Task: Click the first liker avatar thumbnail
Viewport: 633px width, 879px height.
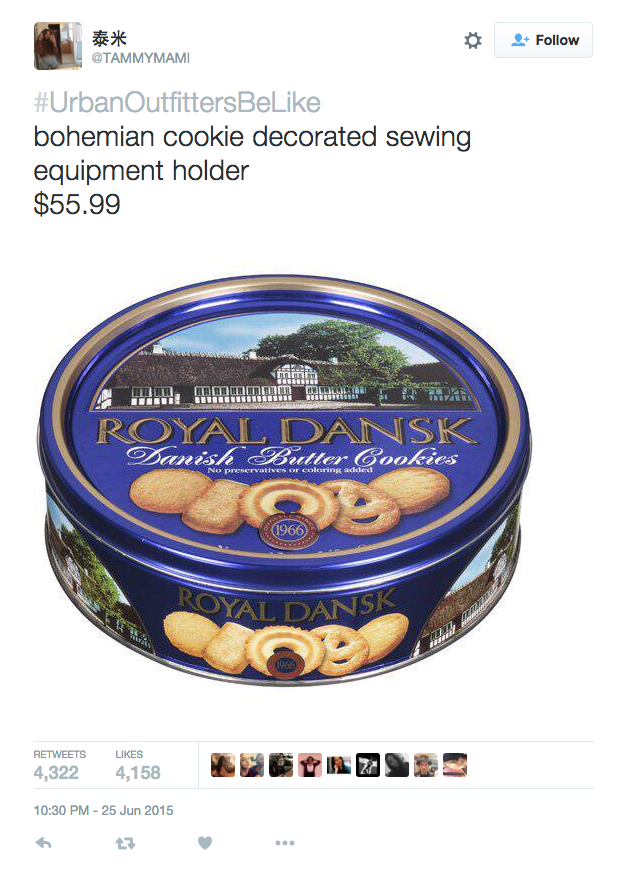Action: (223, 765)
